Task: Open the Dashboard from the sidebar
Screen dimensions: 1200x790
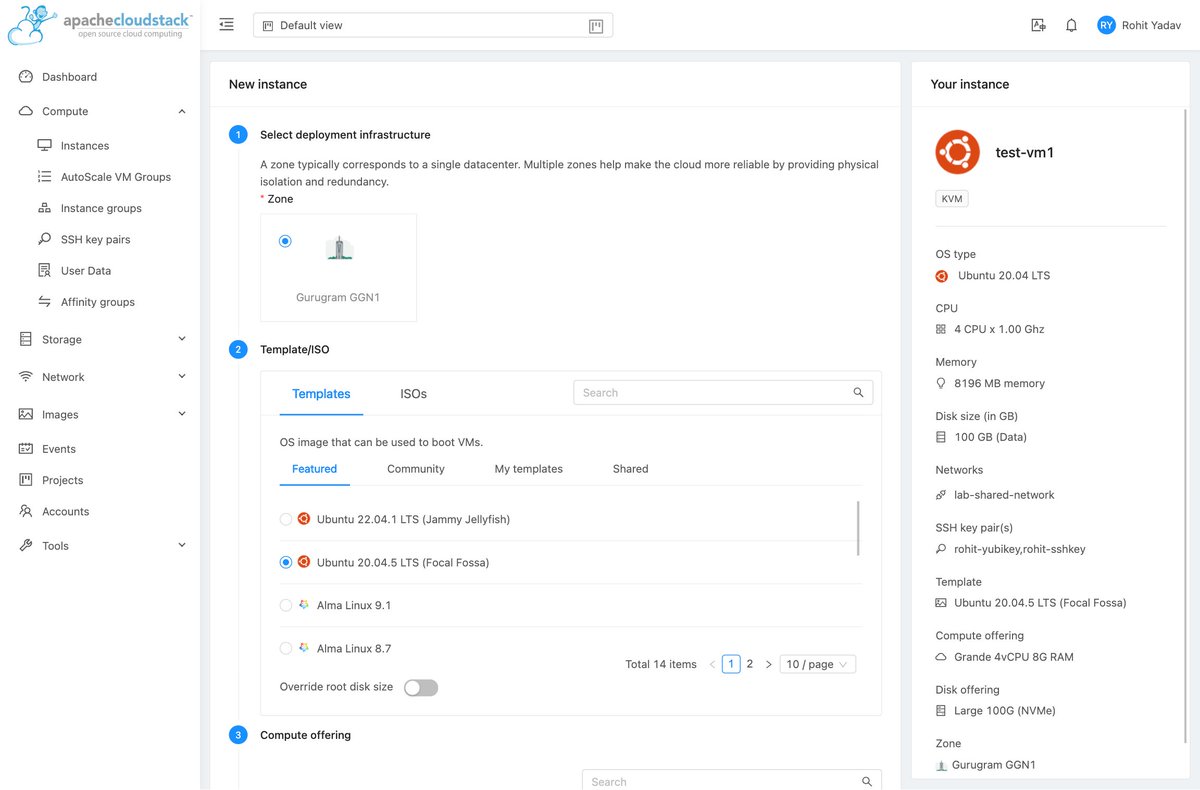Action: pos(68,76)
